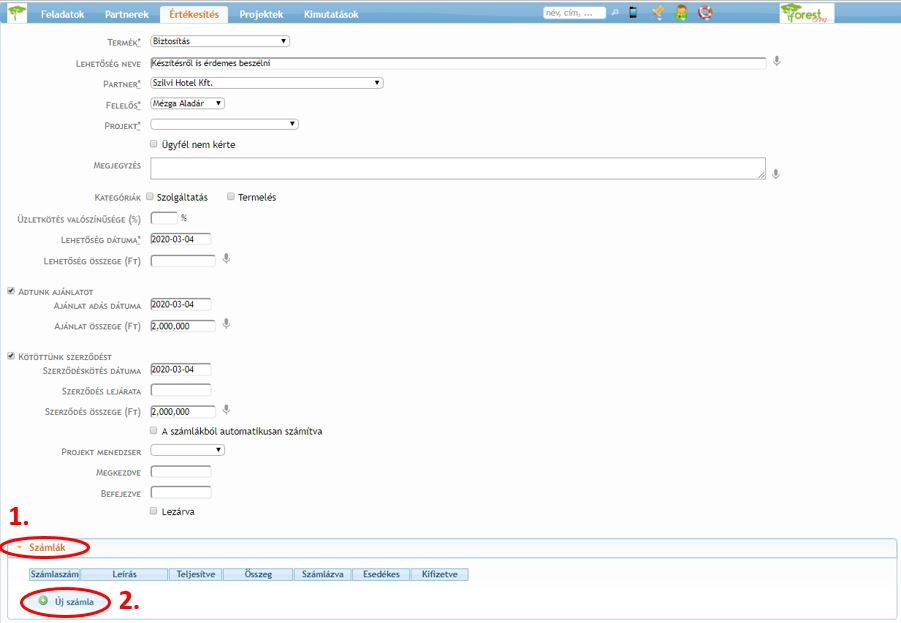
Task: Click the green plus Új számla icon
Action: pos(43,601)
